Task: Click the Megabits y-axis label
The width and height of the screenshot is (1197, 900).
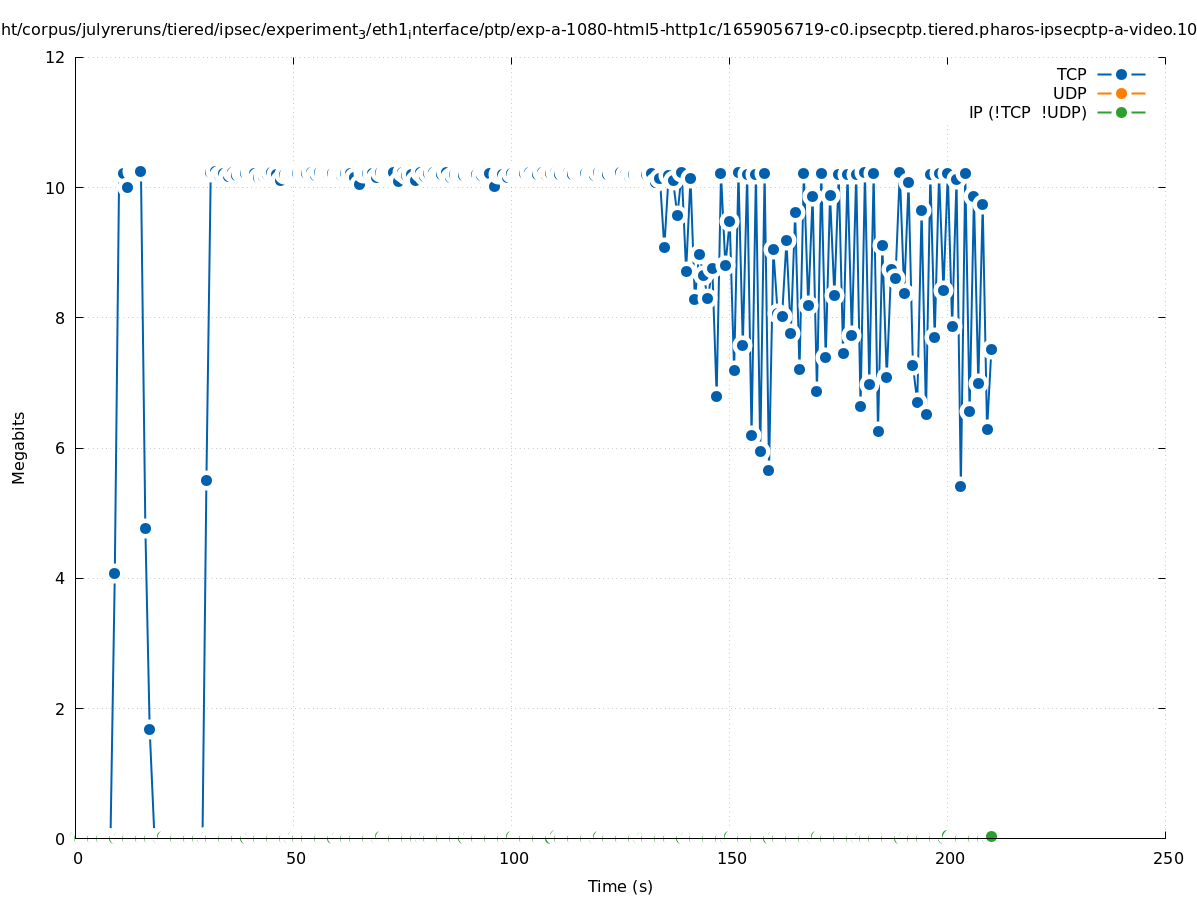Action: [19, 447]
